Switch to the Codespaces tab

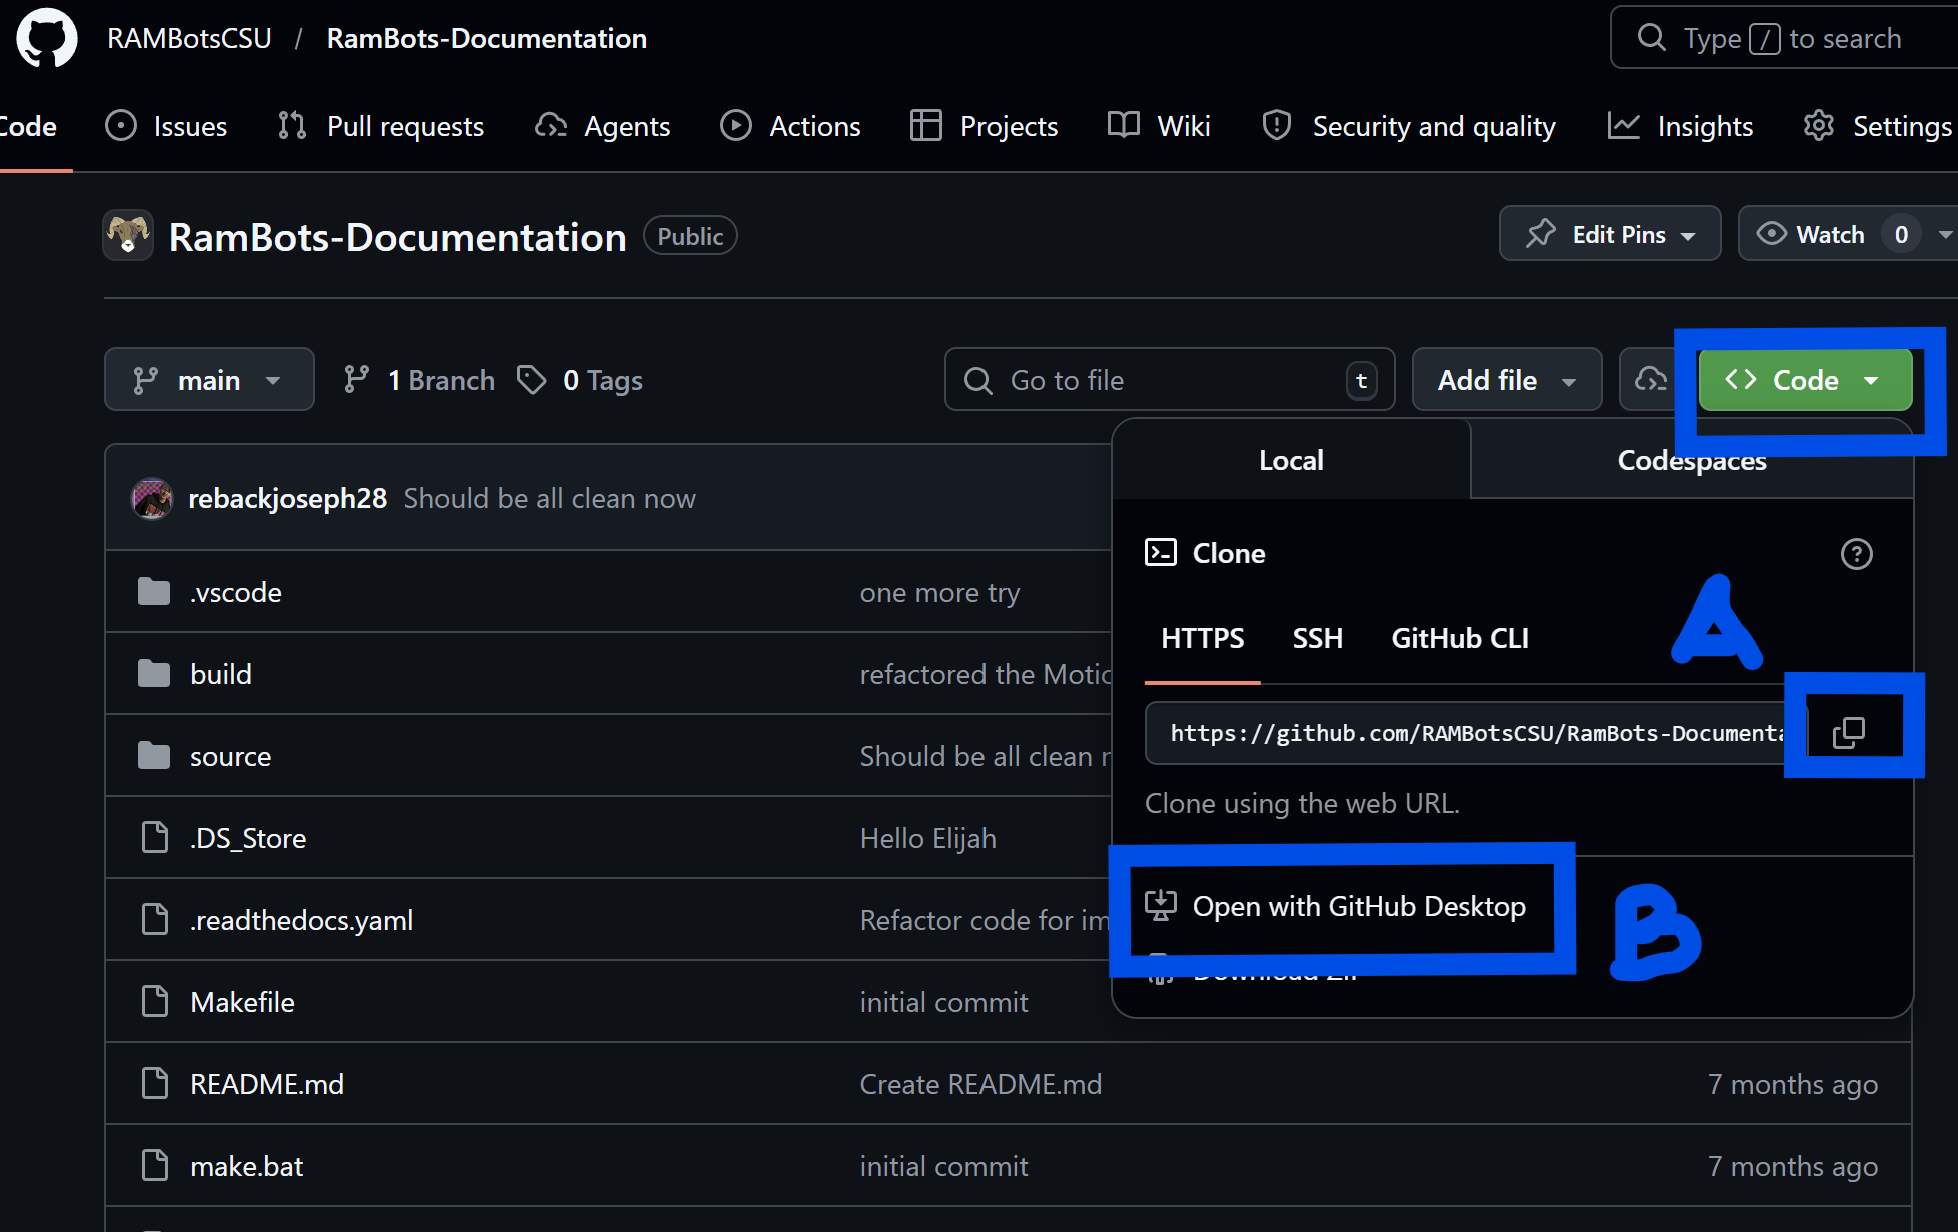coord(1692,460)
